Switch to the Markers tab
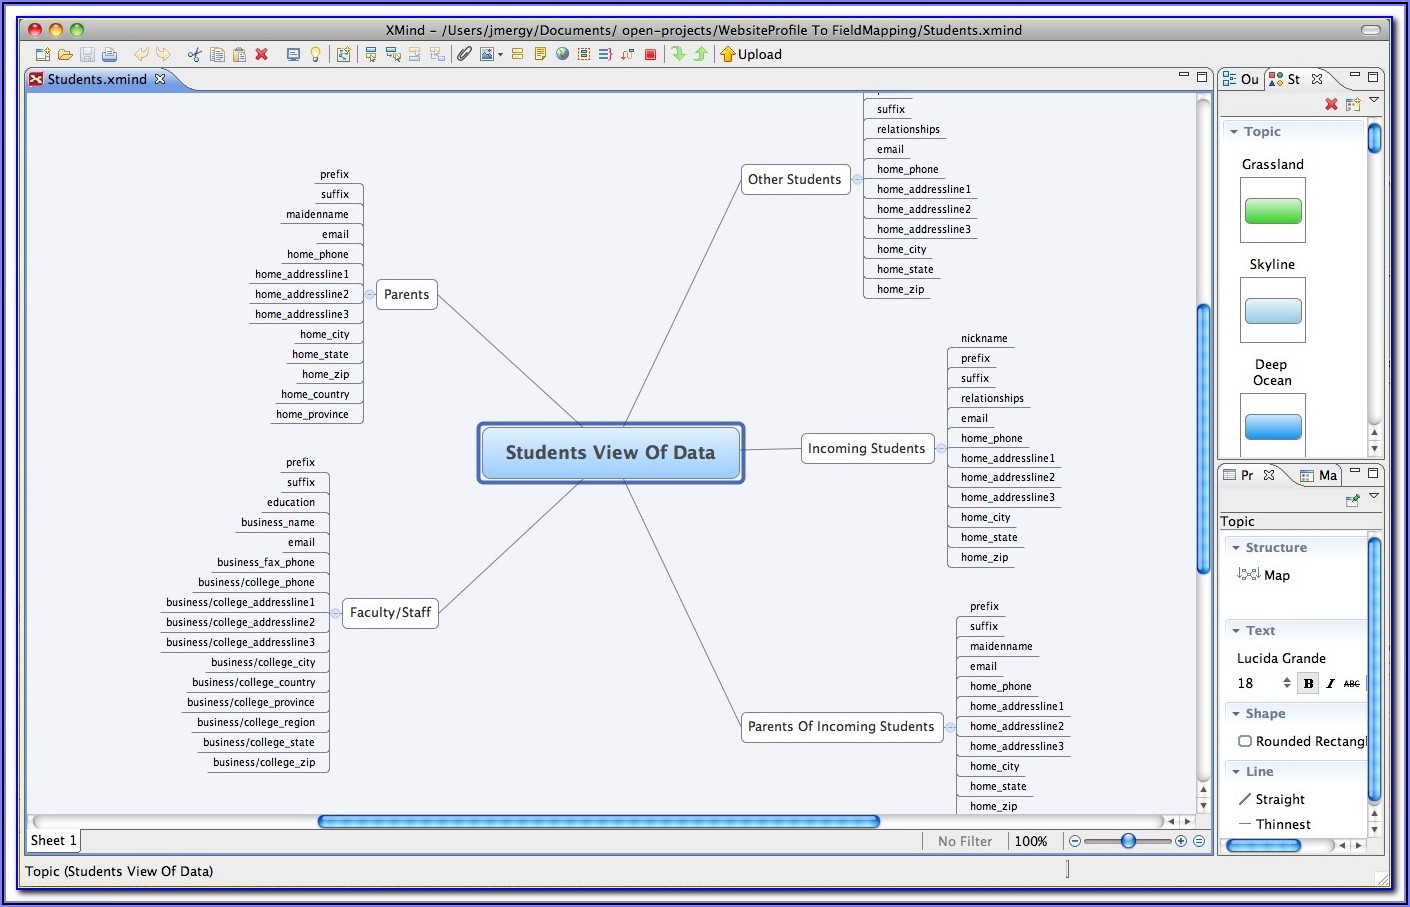 coord(1319,476)
